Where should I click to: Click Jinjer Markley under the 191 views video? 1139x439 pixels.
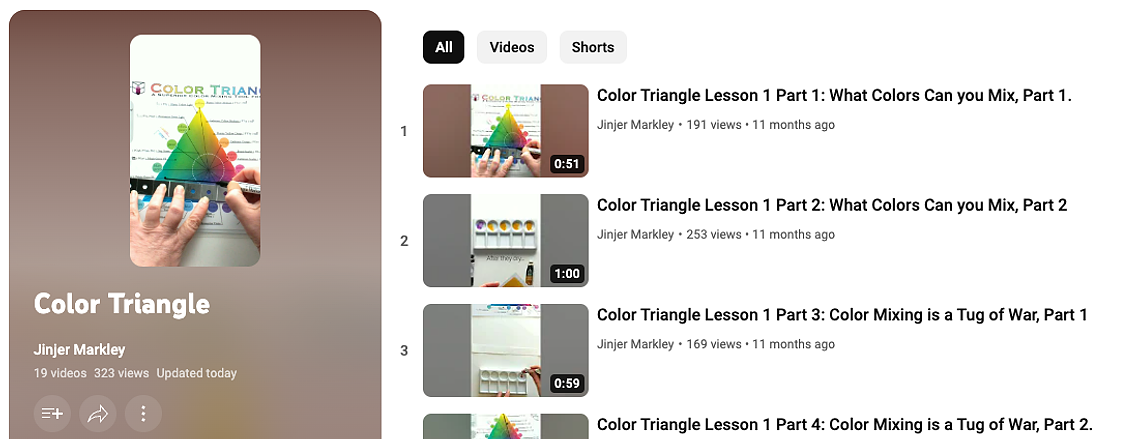pos(636,125)
